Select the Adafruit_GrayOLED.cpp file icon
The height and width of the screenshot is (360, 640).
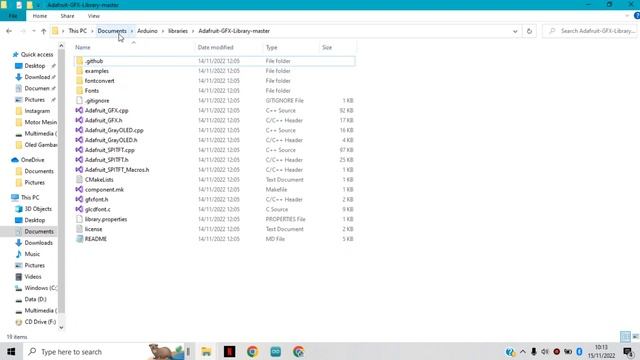click(x=80, y=130)
